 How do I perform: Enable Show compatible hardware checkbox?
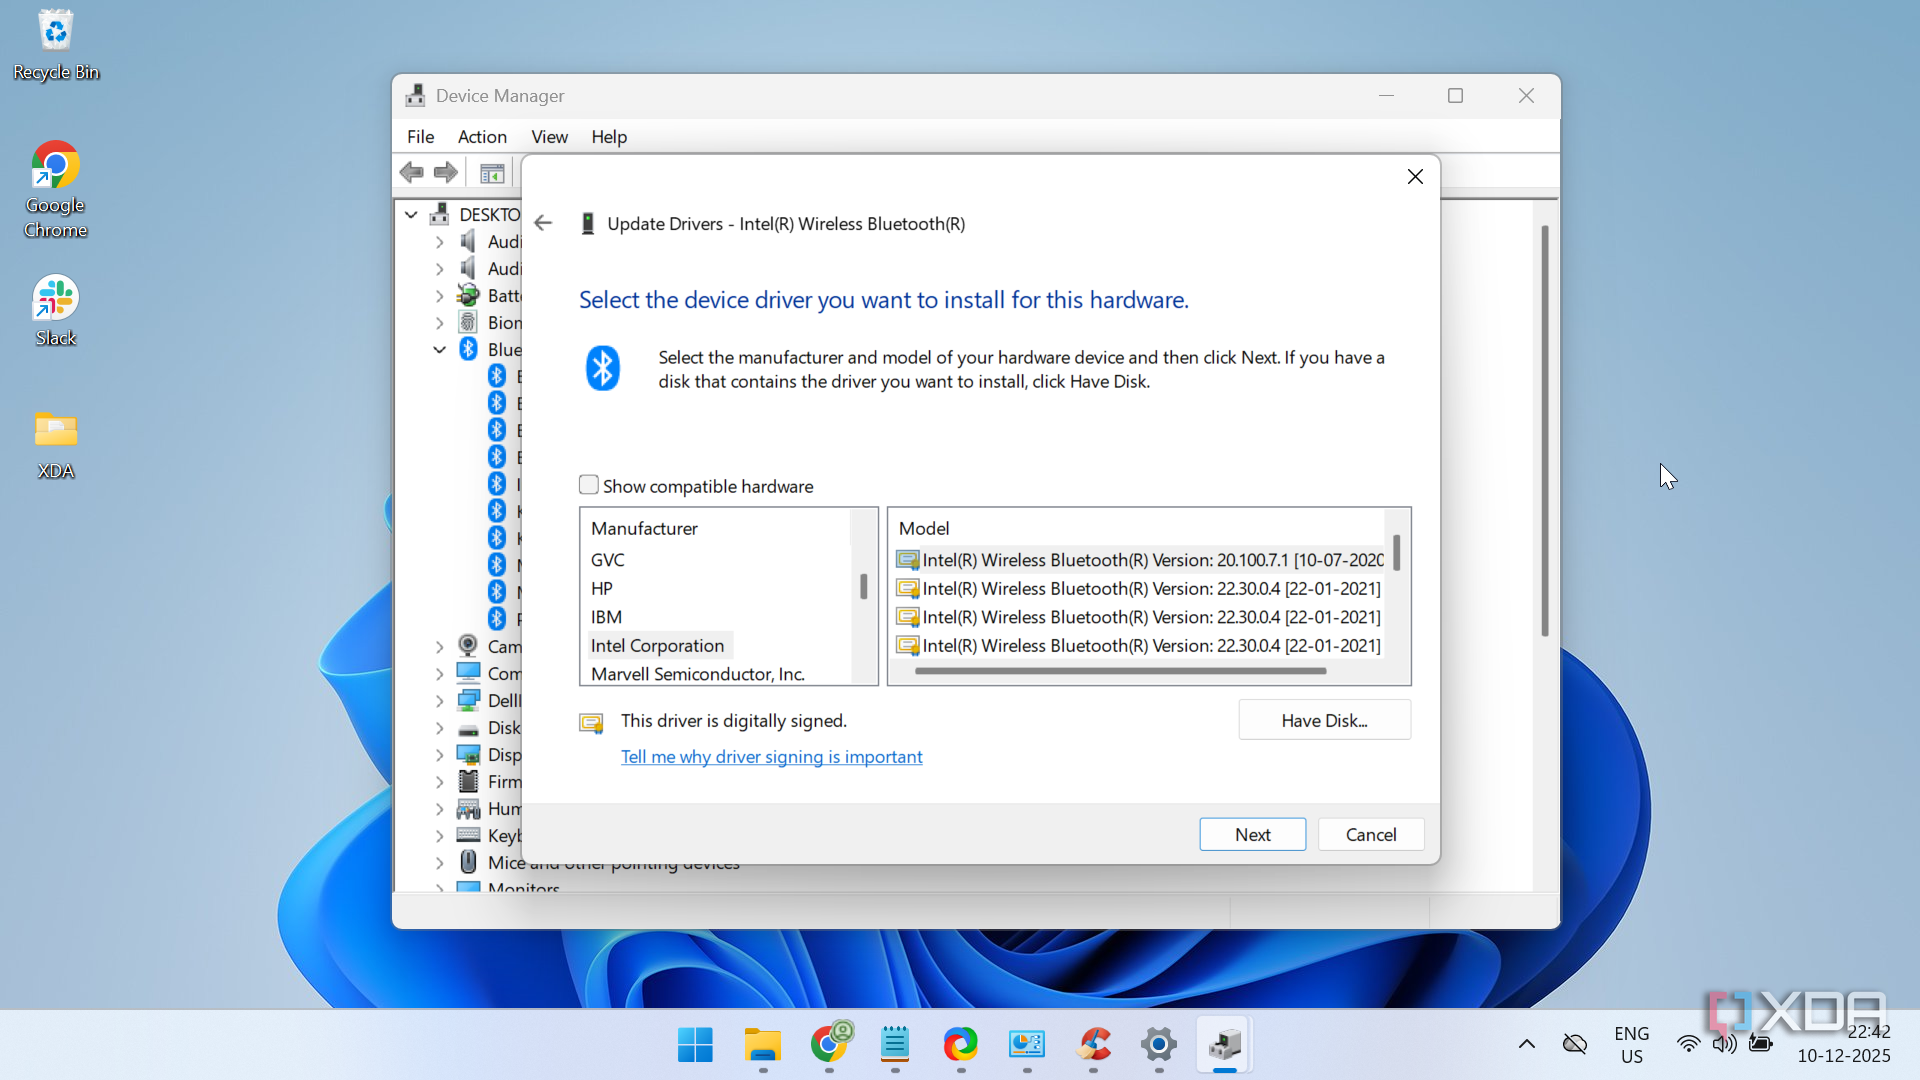(x=589, y=485)
